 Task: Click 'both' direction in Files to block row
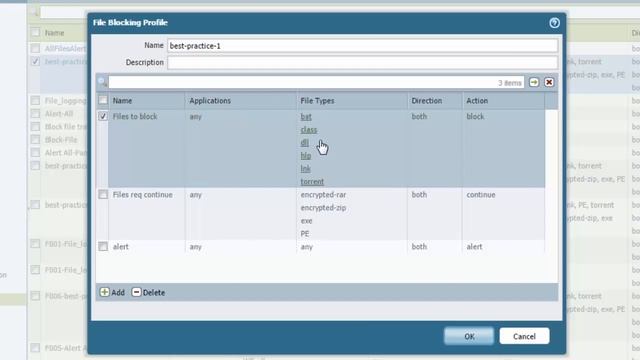[419, 116]
